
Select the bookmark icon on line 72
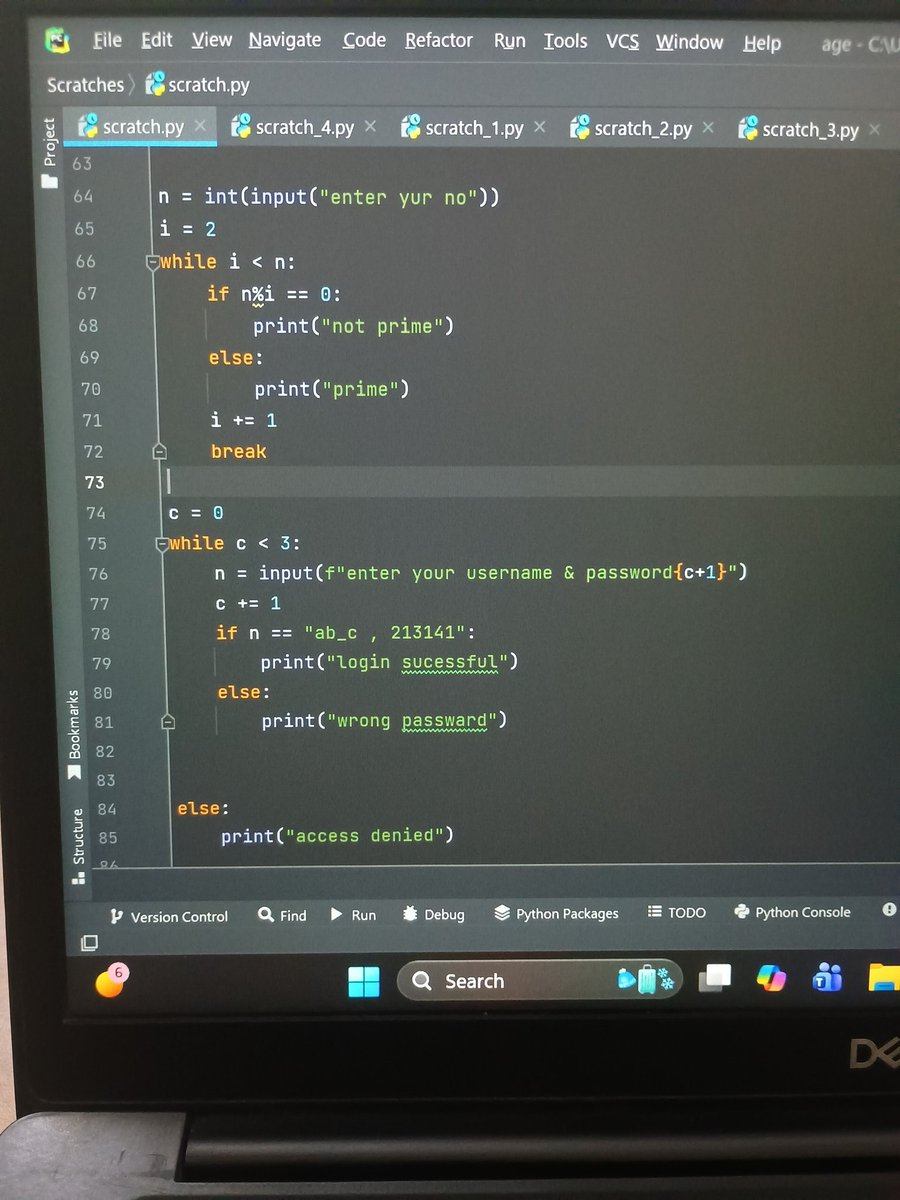tap(159, 451)
